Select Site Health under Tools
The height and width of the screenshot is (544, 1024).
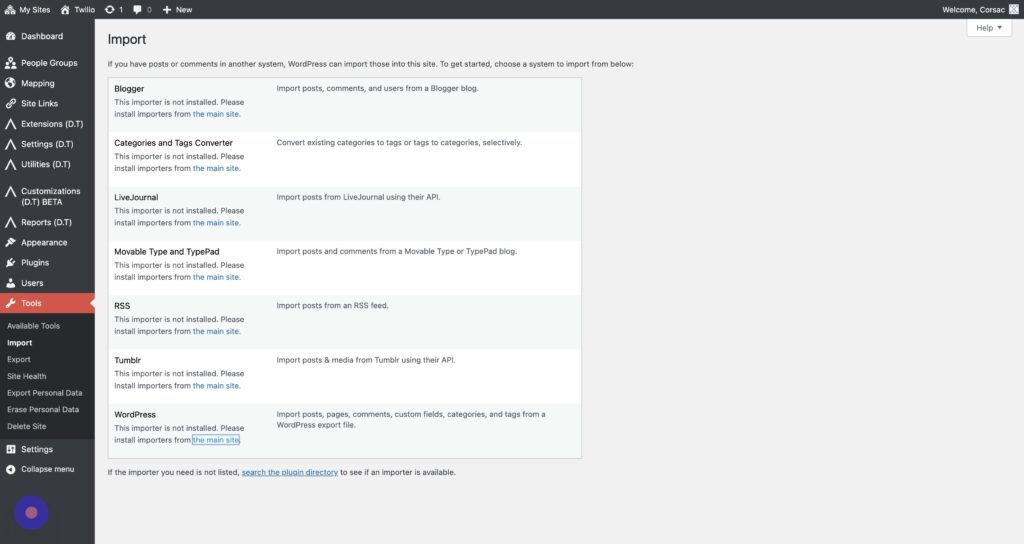[x=27, y=376]
